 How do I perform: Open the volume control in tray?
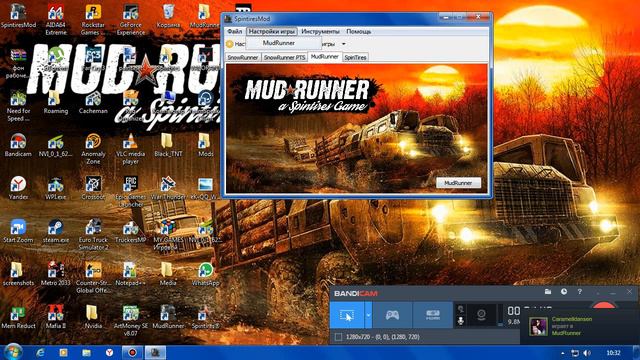click(x=587, y=353)
